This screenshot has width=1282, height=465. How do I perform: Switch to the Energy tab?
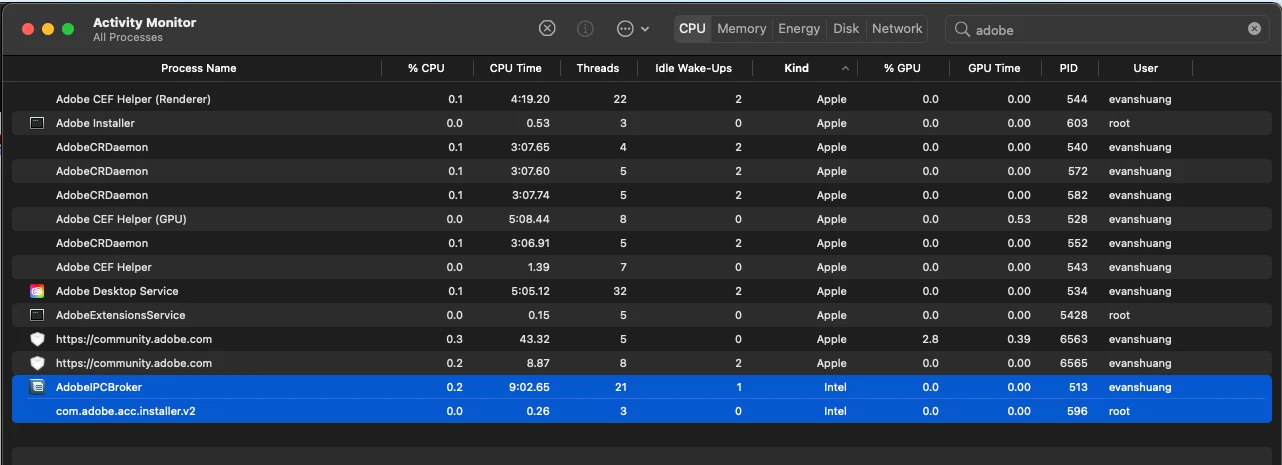[x=799, y=29]
